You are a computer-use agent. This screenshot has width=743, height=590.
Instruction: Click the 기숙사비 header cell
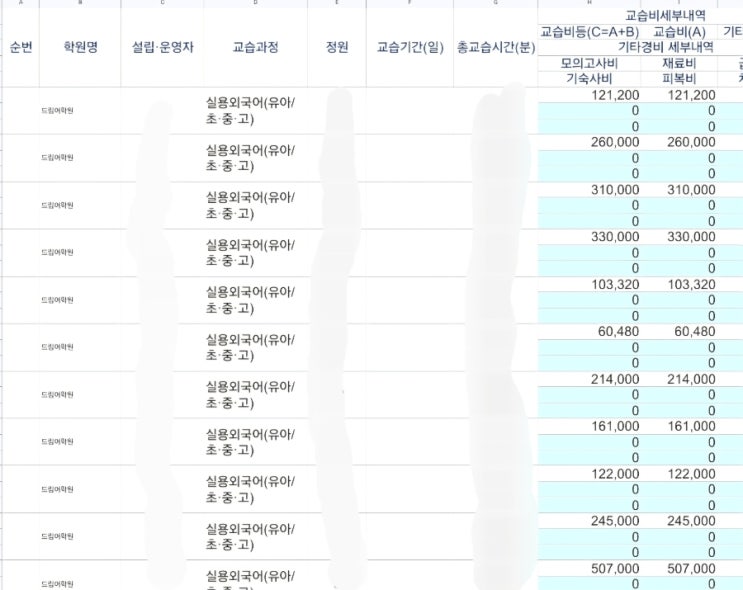click(x=589, y=78)
